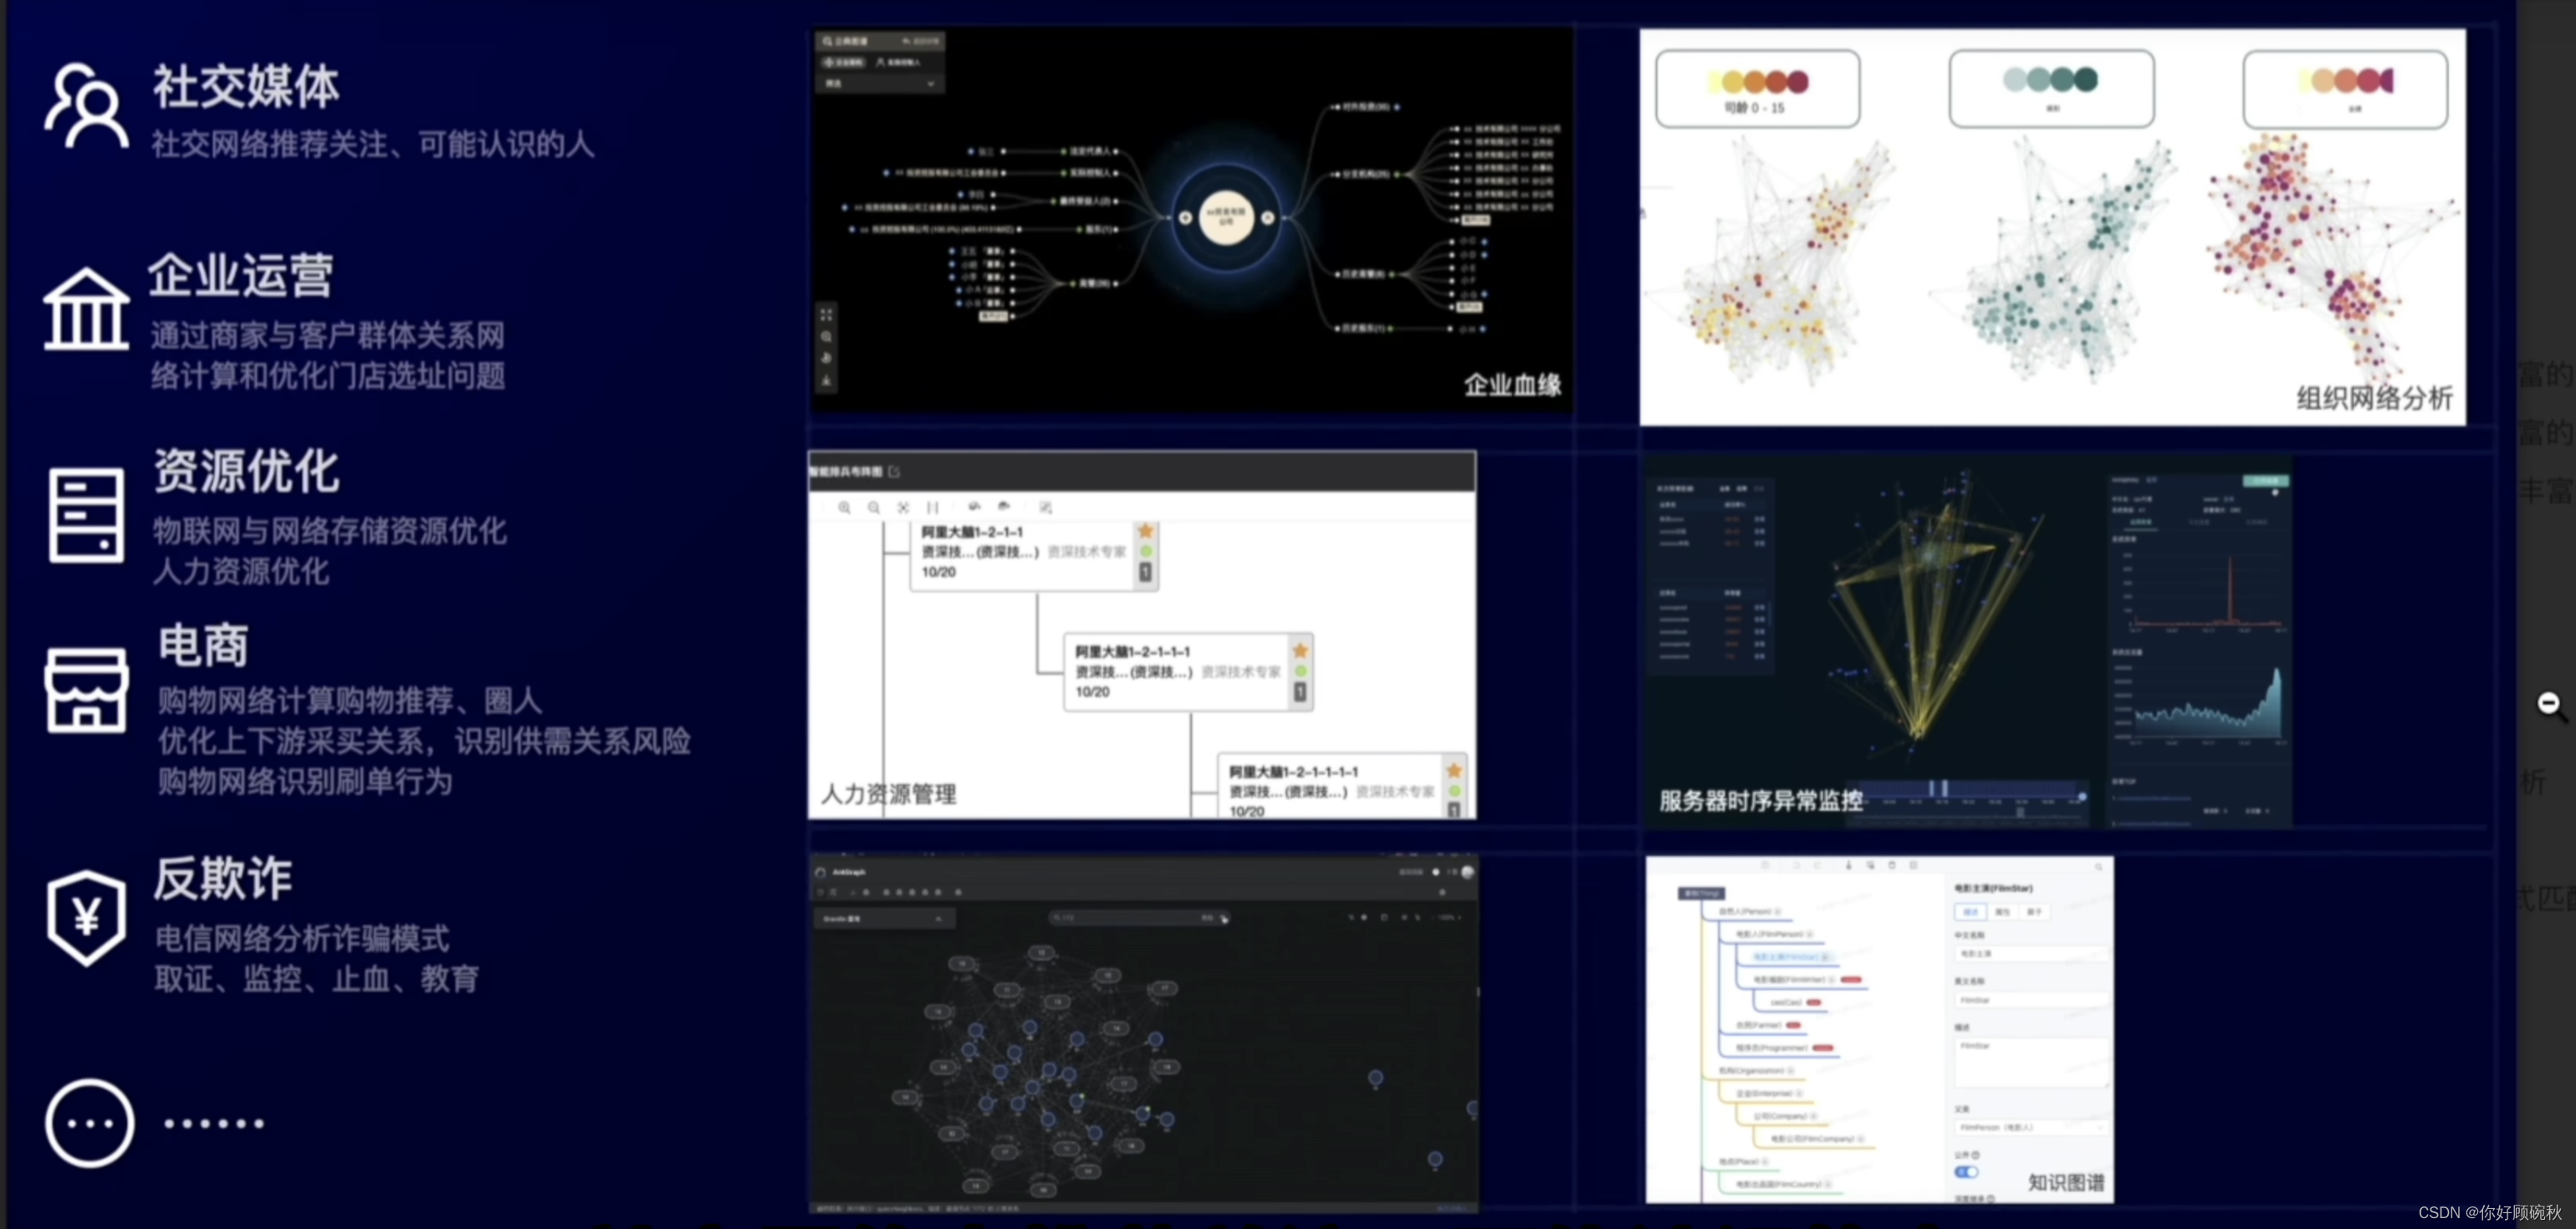Click the 阿里大脑1-2-1-1 card title

pyautogui.click(x=972, y=533)
